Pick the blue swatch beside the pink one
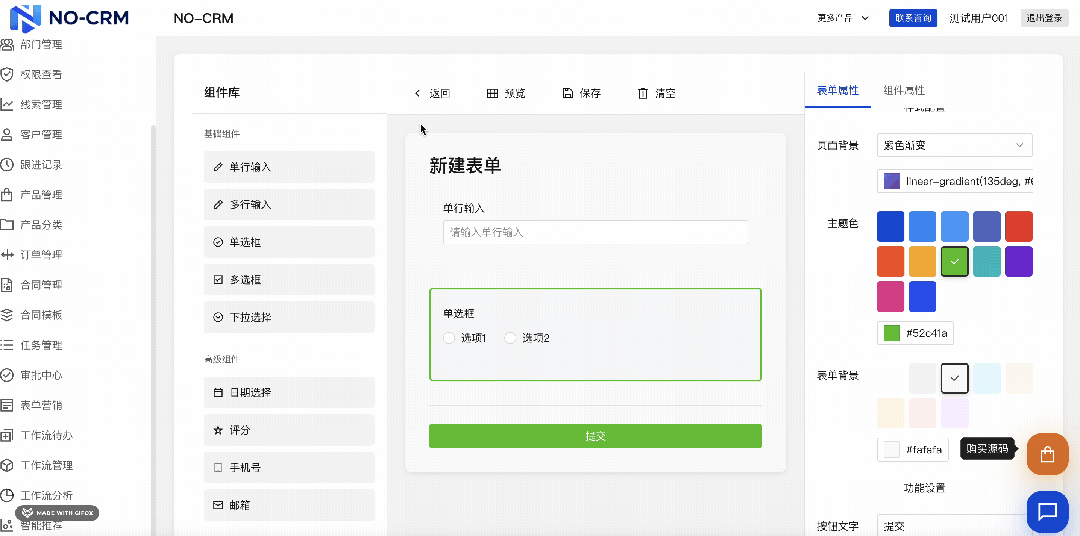The image size is (1080, 536). pos(922,296)
